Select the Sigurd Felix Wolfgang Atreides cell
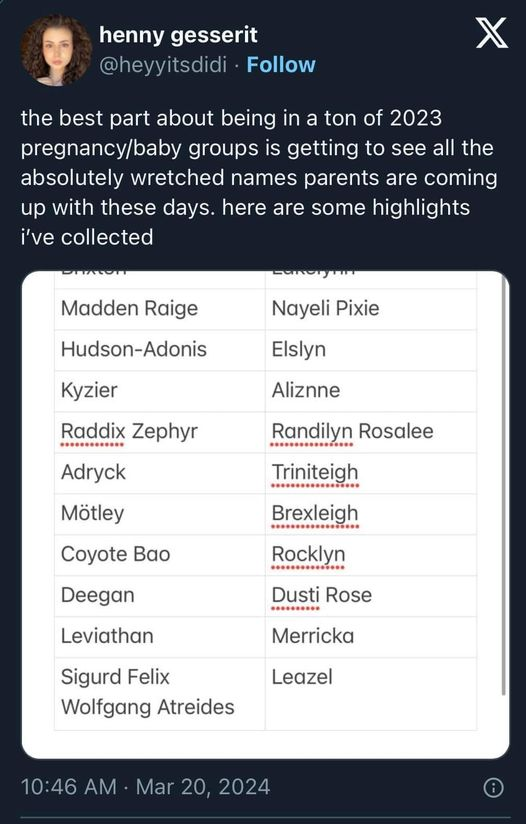The height and width of the screenshot is (824, 526). 160,694
